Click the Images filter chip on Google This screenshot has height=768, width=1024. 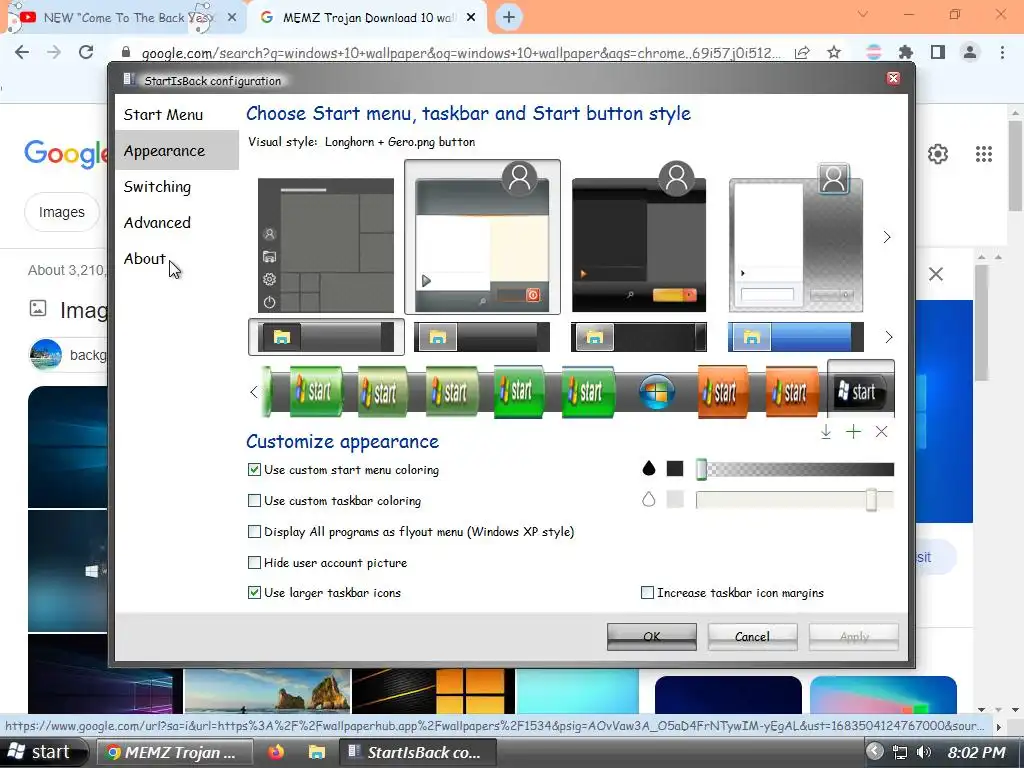61,212
